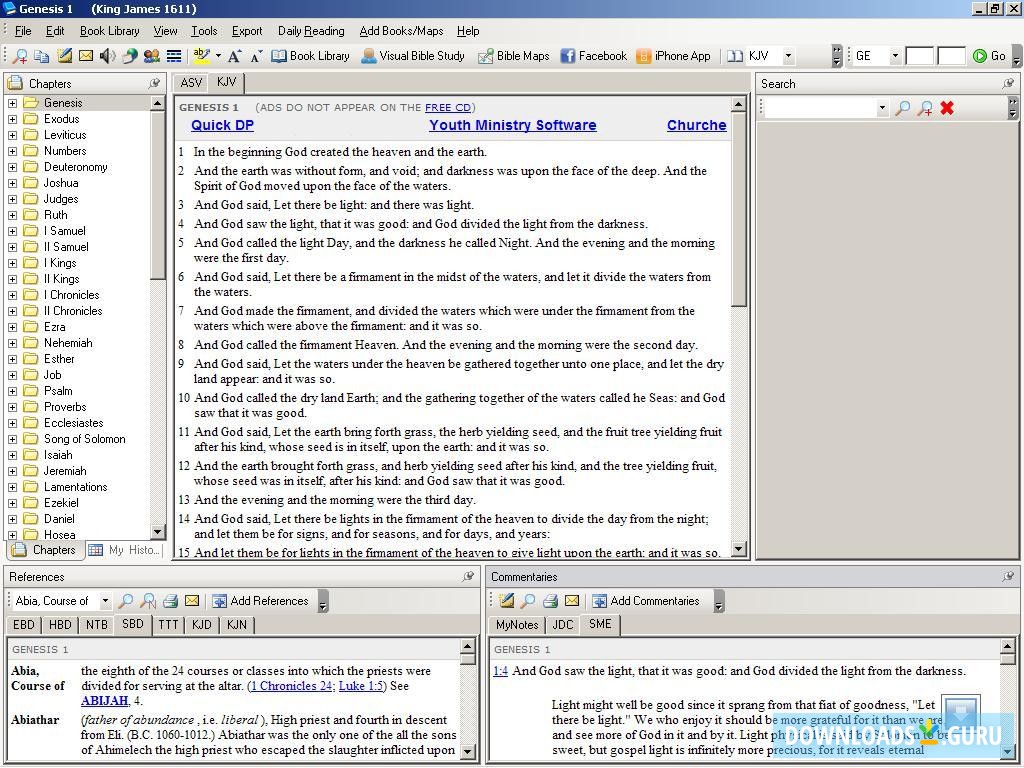This screenshot has width=1024, height=768.
Task: Select Deuteronomy in the chapters tree
Action: pyautogui.click(x=75, y=167)
